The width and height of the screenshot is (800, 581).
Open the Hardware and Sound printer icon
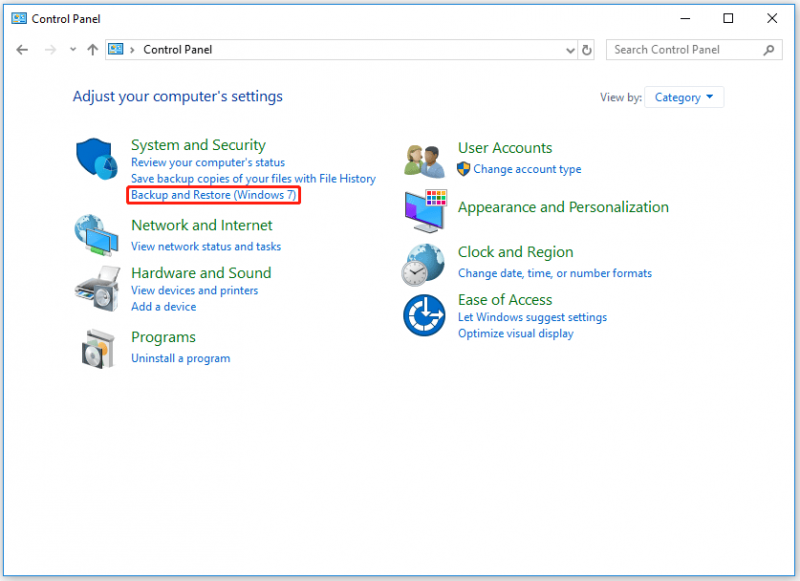97,289
